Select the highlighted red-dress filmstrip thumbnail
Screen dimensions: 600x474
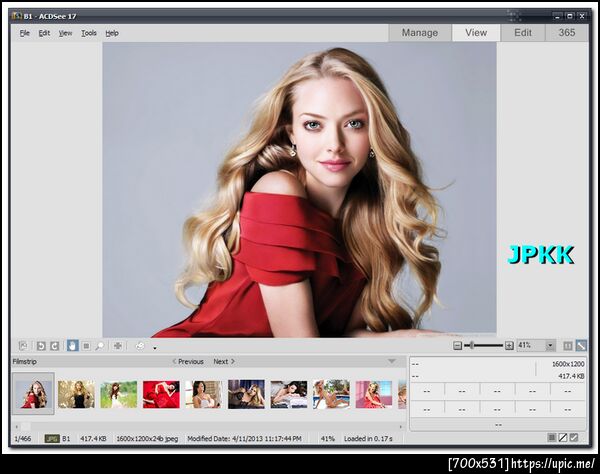pos(33,394)
